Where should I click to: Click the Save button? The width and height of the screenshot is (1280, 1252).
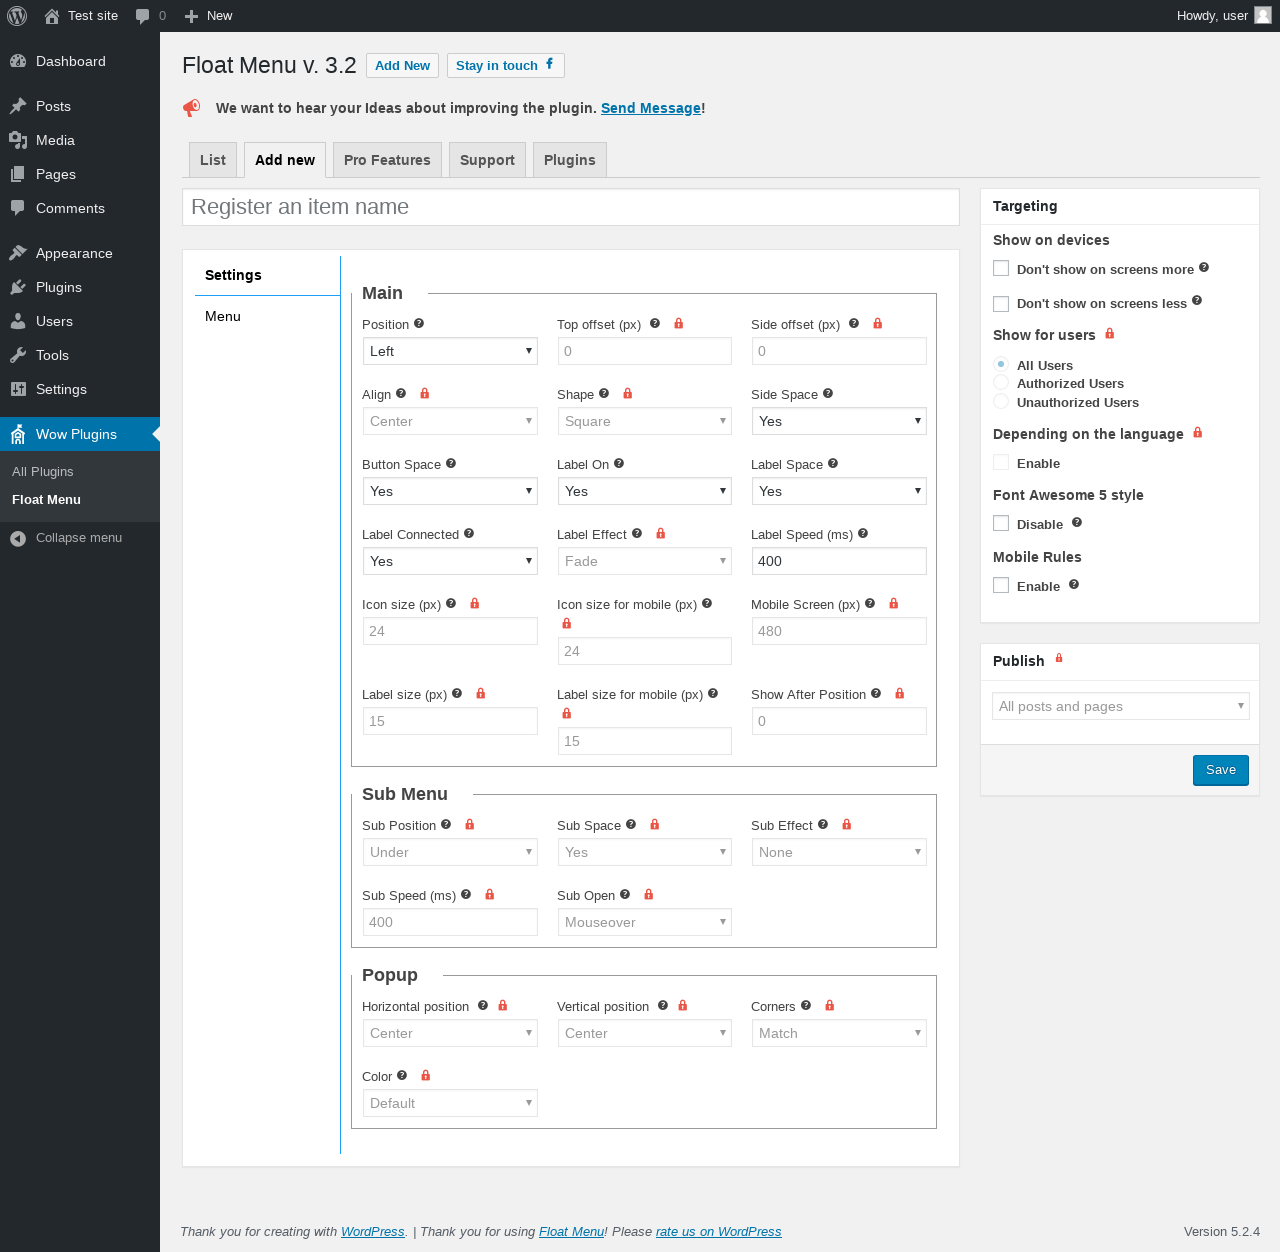pyautogui.click(x=1221, y=770)
